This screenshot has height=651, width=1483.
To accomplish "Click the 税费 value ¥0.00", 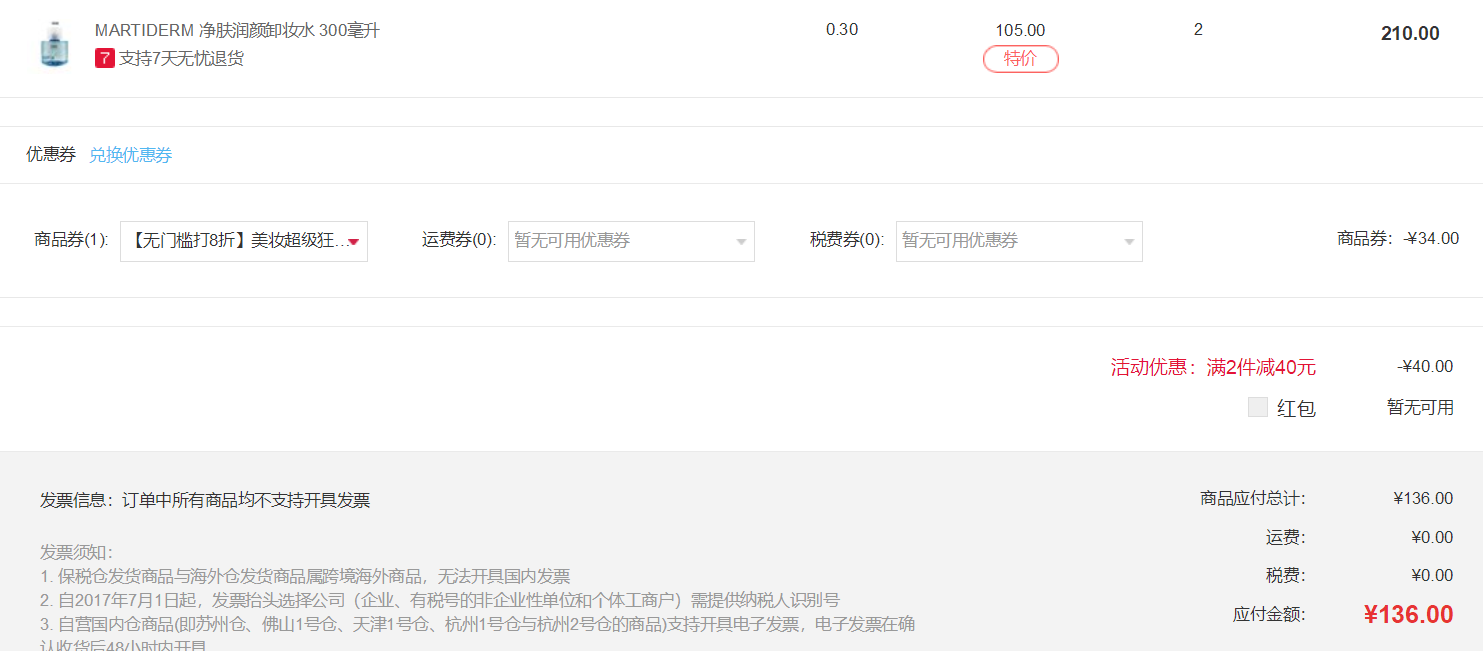I will click(1432, 575).
